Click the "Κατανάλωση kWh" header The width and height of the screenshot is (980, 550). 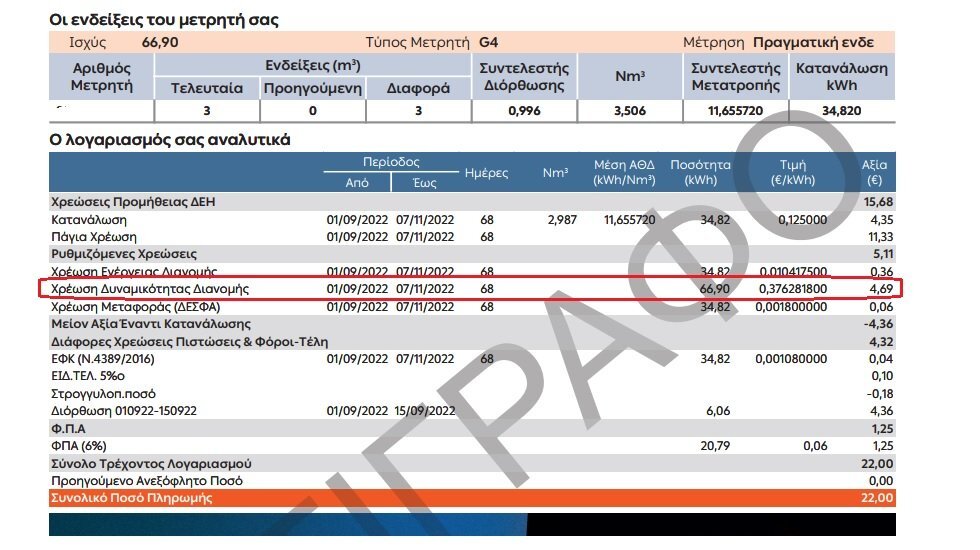pos(841,76)
